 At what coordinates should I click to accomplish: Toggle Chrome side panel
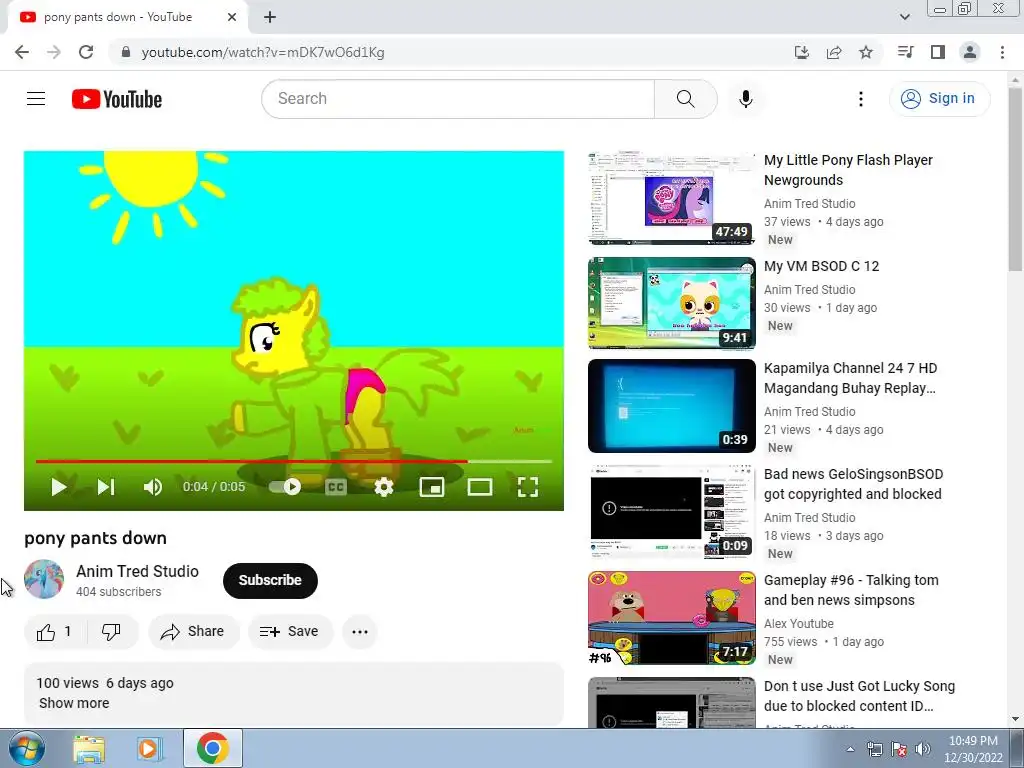(938, 52)
